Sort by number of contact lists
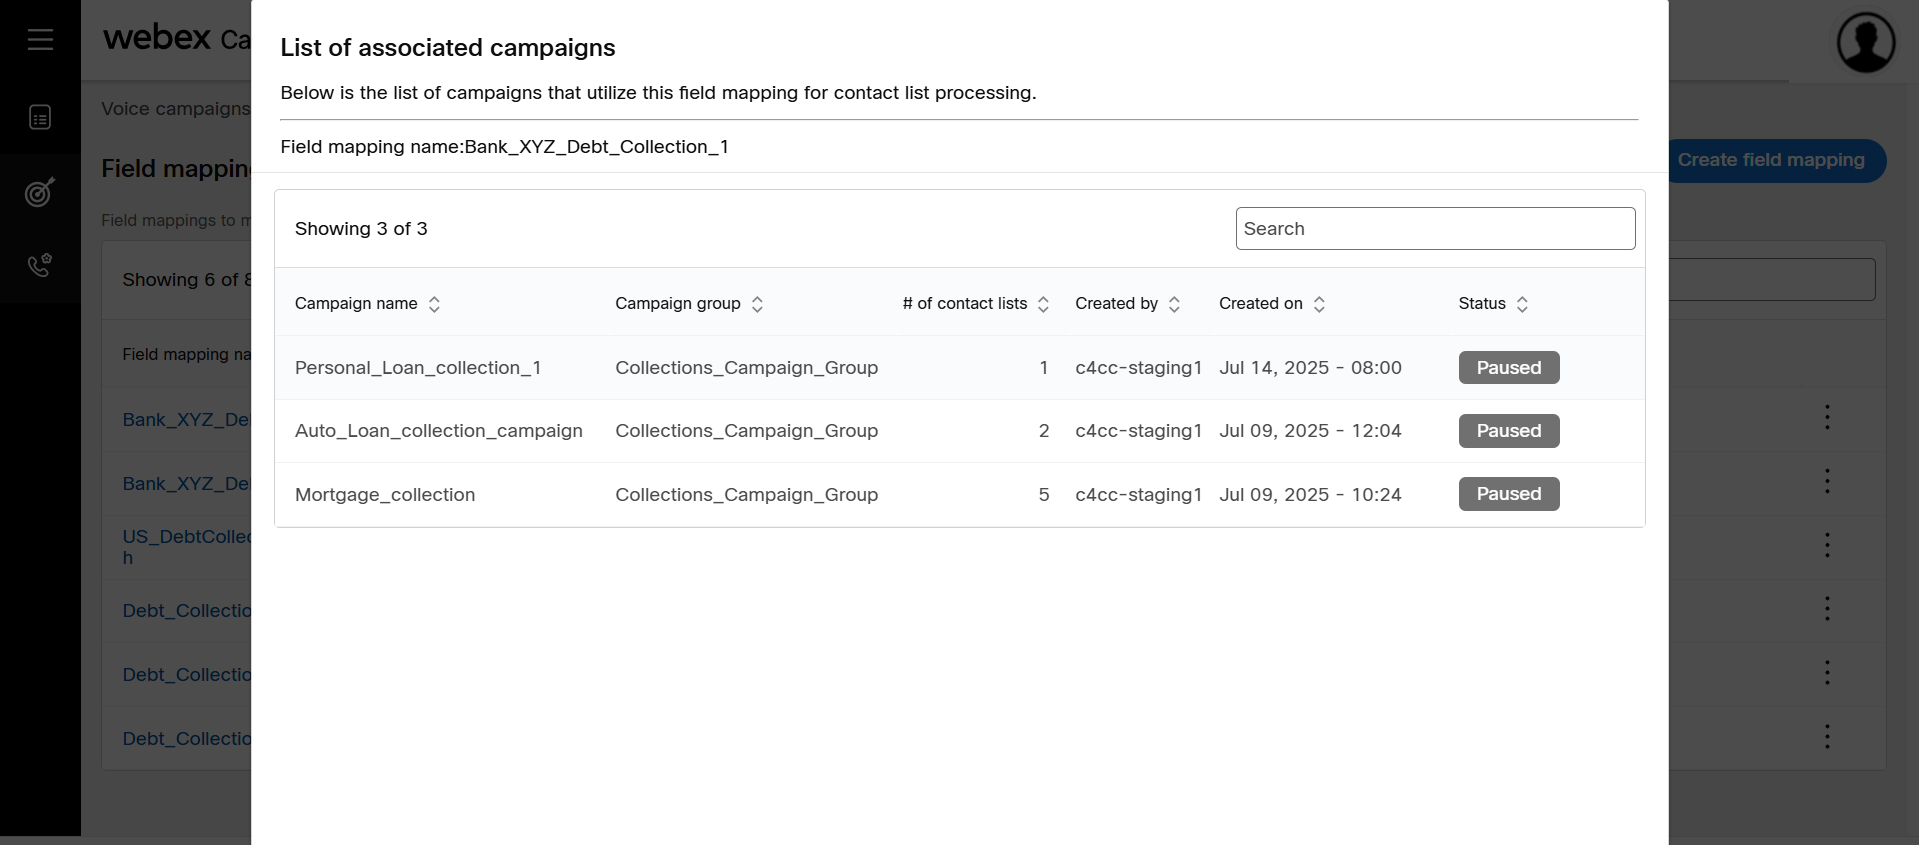 [1043, 304]
